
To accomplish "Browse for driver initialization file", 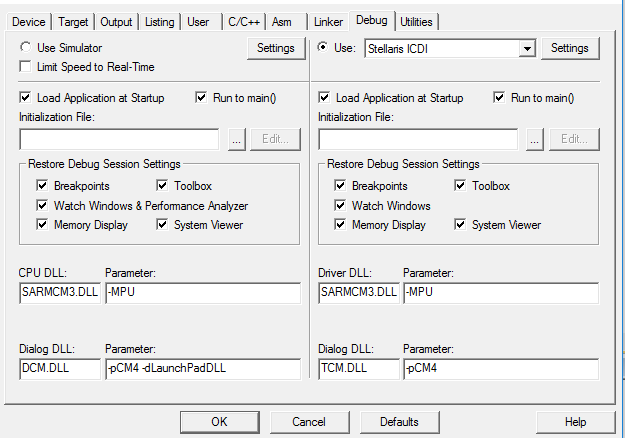I will (534, 139).
